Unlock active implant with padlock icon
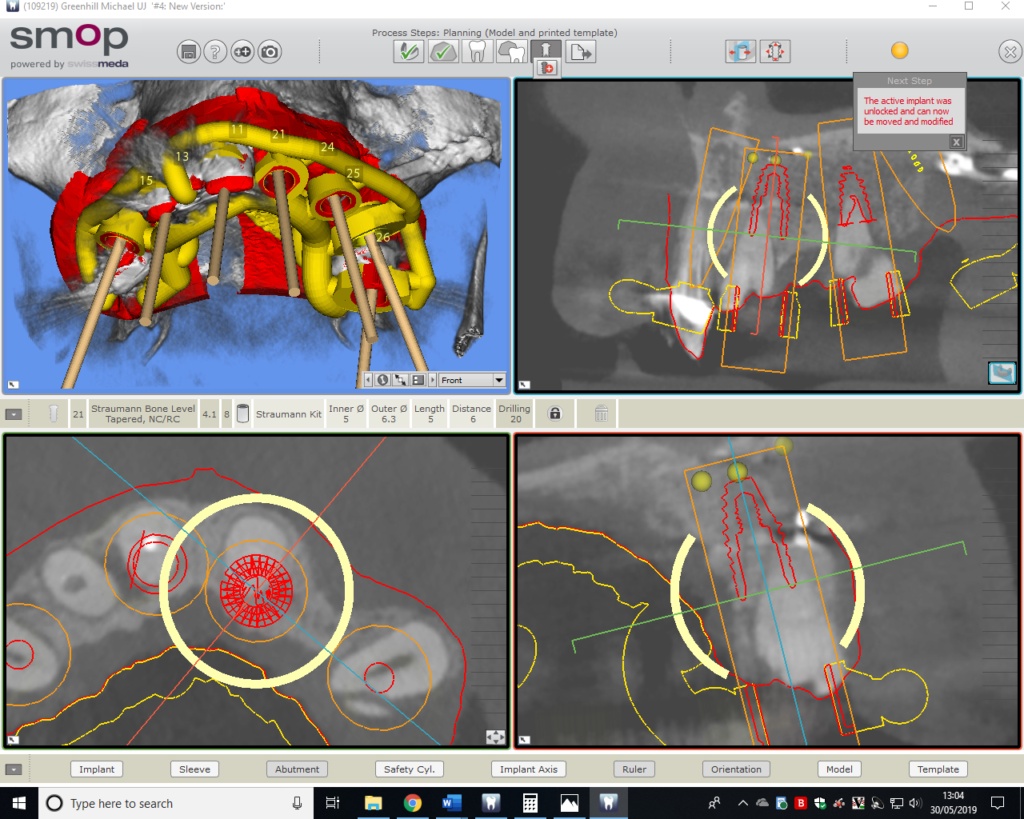The width and height of the screenshot is (1024, 819). (x=554, y=413)
